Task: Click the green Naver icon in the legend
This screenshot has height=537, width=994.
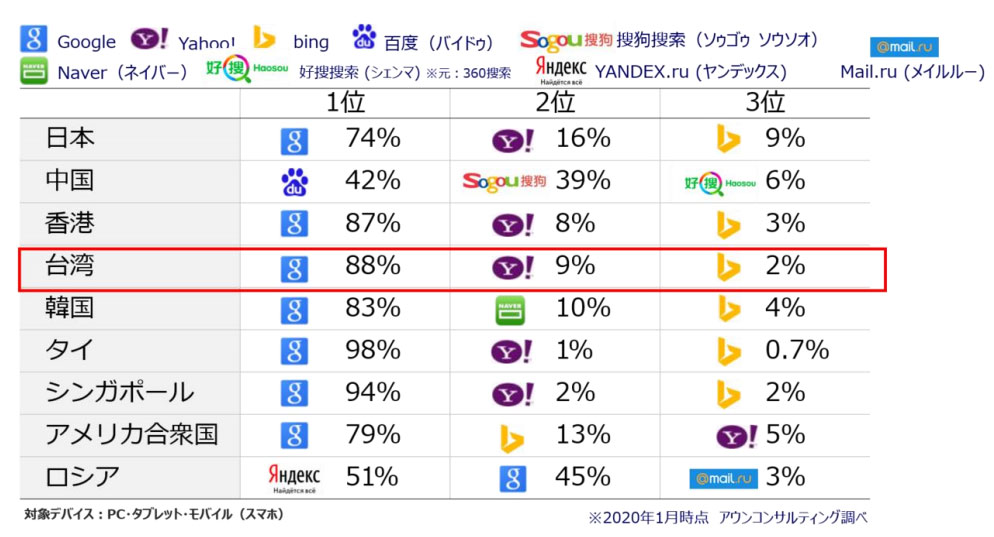Action: (34, 71)
